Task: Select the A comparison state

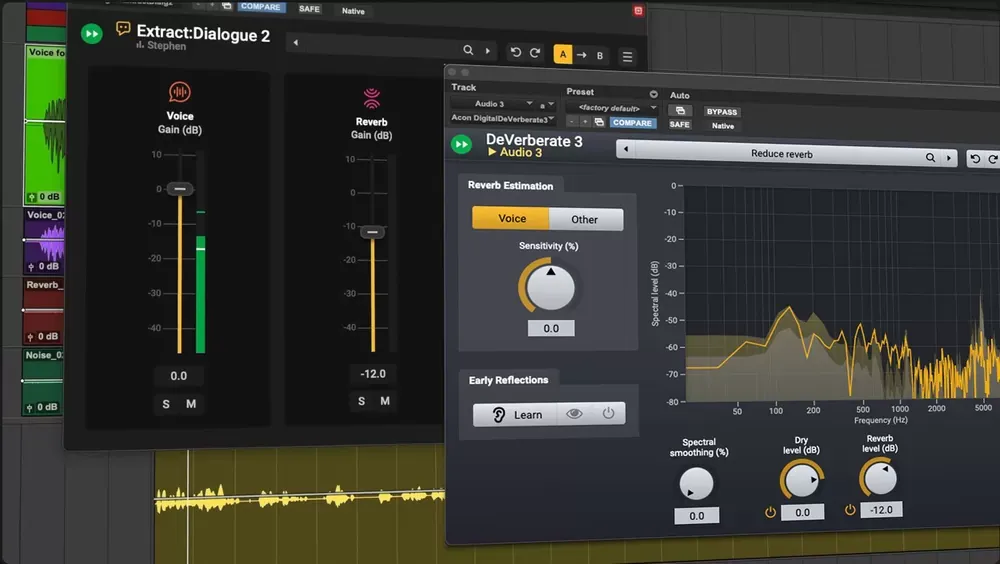Action: coord(562,55)
